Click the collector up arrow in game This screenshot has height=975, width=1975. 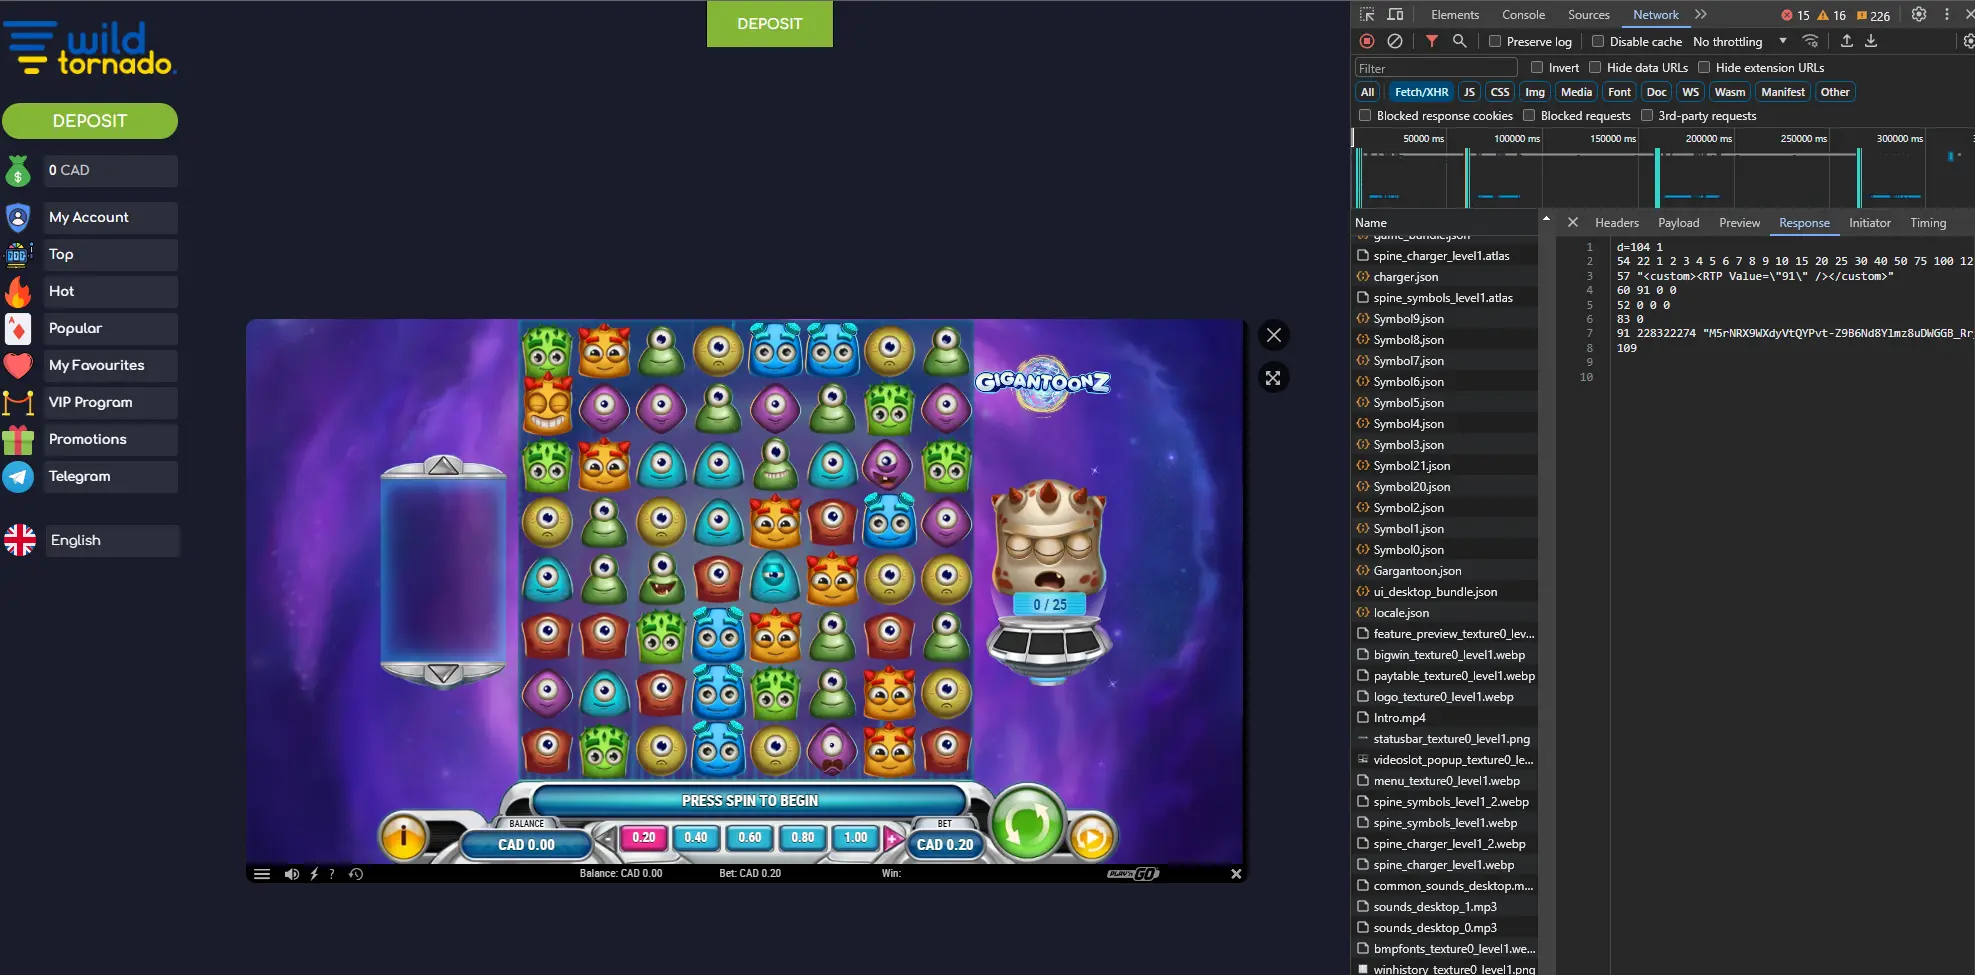click(x=443, y=466)
